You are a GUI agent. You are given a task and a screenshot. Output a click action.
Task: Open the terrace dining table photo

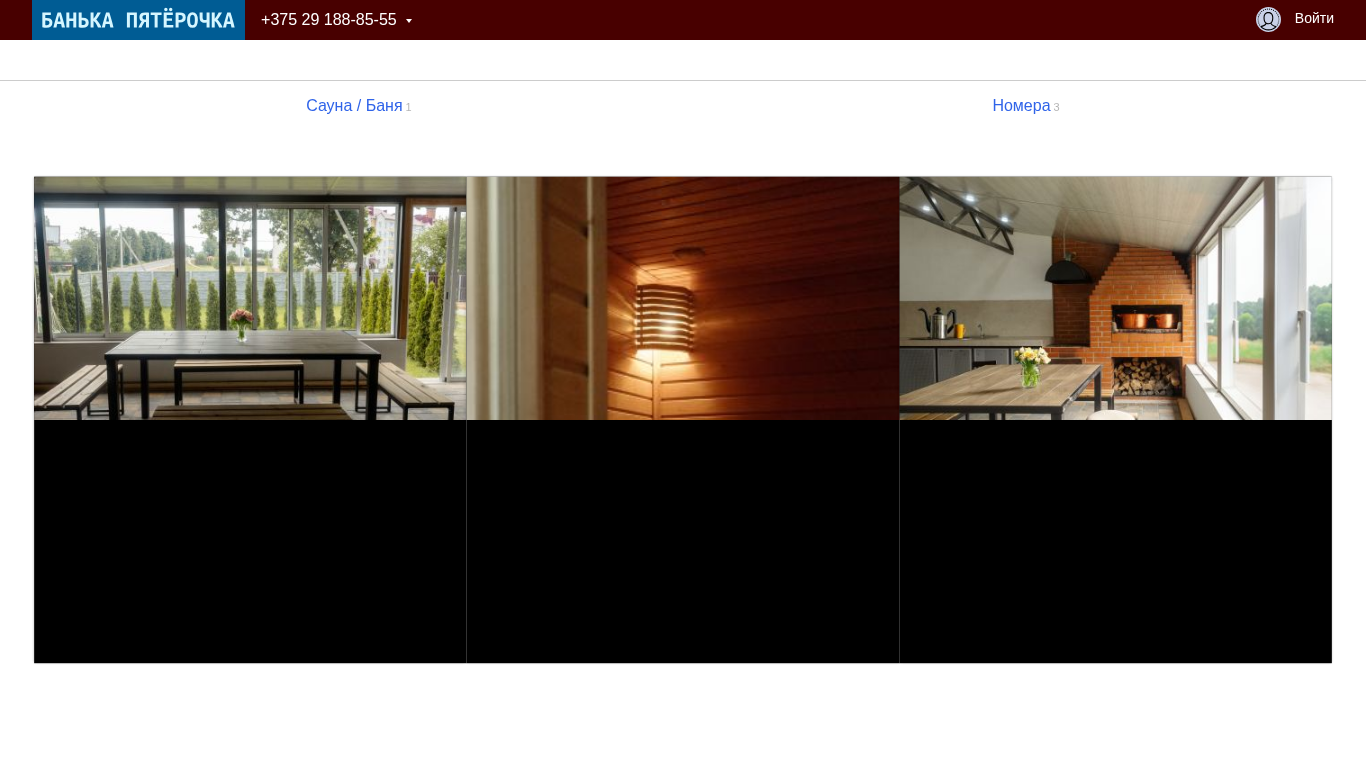pyautogui.click(x=250, y=298)
